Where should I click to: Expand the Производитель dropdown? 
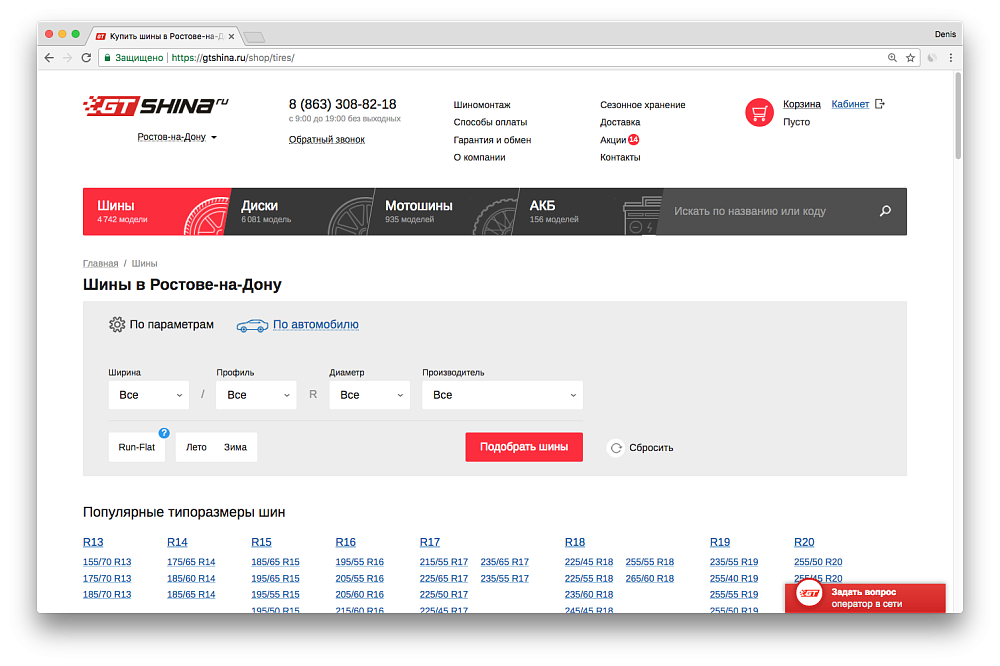[503, 395]
